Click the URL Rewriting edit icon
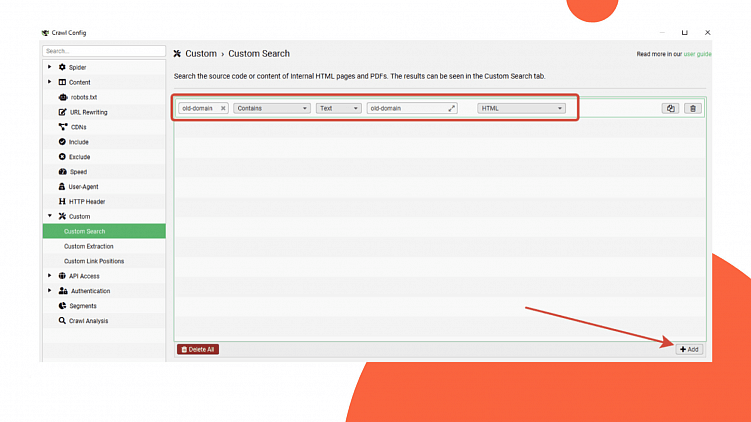 tap(62, 112)
